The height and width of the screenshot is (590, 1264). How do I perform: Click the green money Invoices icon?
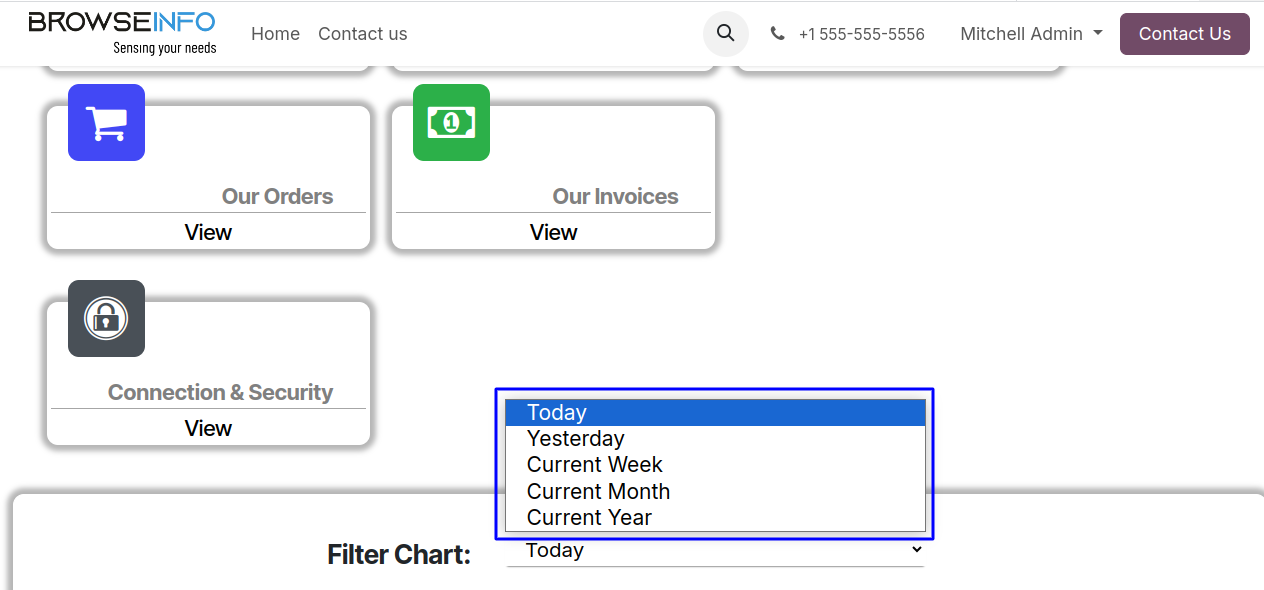(x=451, y=122)
